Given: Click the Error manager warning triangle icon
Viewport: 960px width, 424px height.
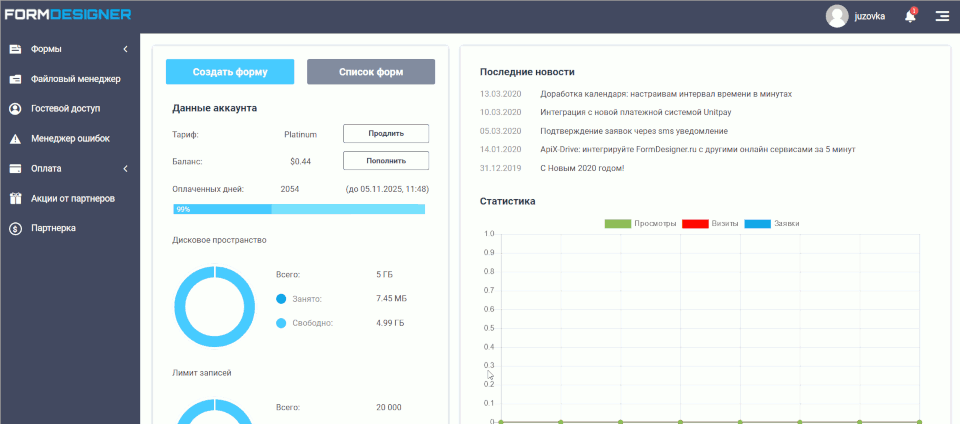Looking at the screenshot, I should click(16, 139).
